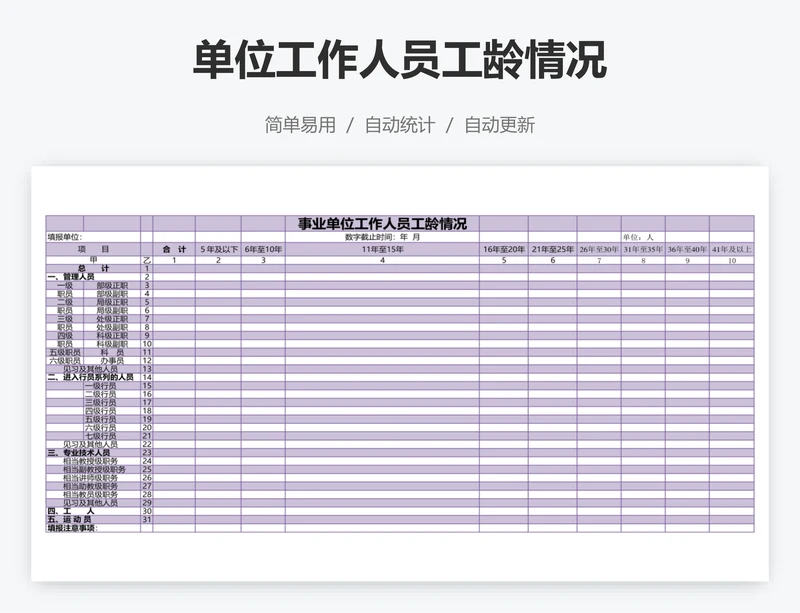Select the 16年至20年 column header
Image resolution: width=800 pixels, height=613 pixels.
[x=504, y=249]
